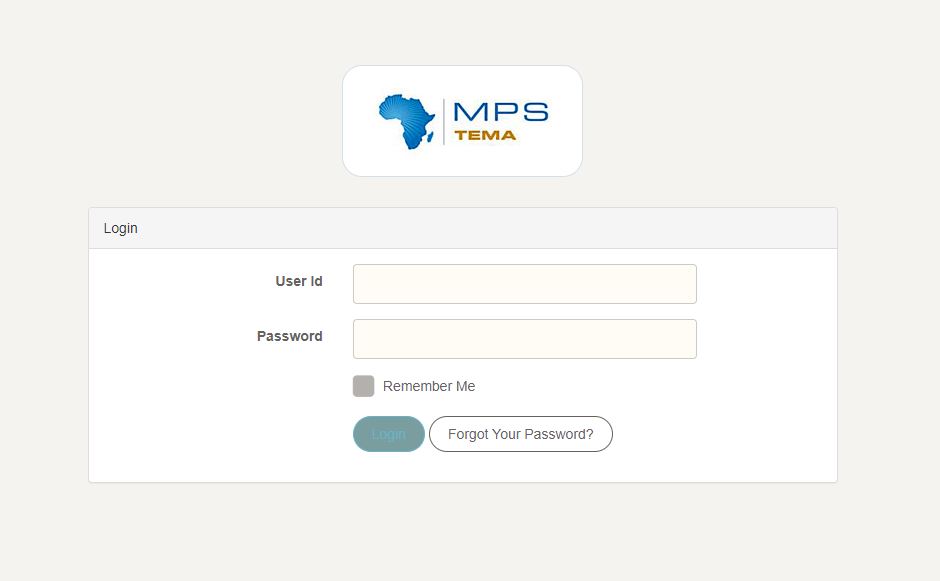Click the thin vertical divider in the logo

[444, 121]
